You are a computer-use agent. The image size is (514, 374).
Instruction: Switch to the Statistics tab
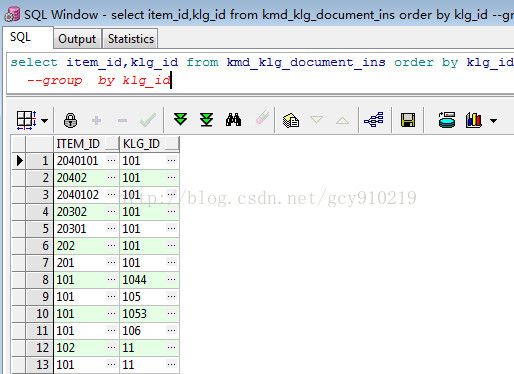pos(131,39)
